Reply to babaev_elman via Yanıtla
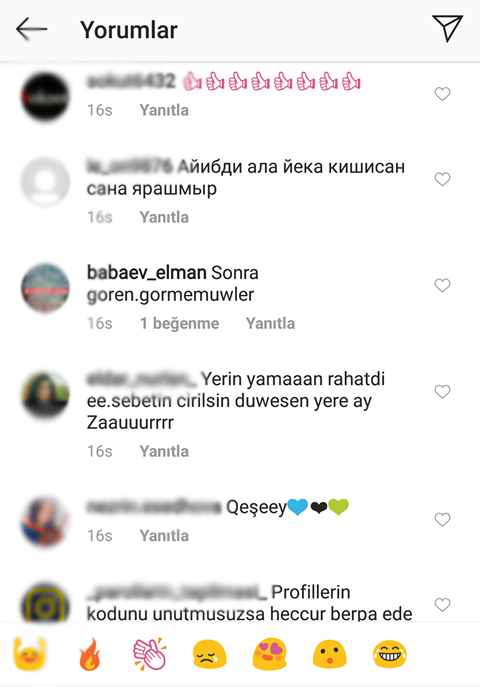Viewport: 480px width, 687px height. pos(270,323)
